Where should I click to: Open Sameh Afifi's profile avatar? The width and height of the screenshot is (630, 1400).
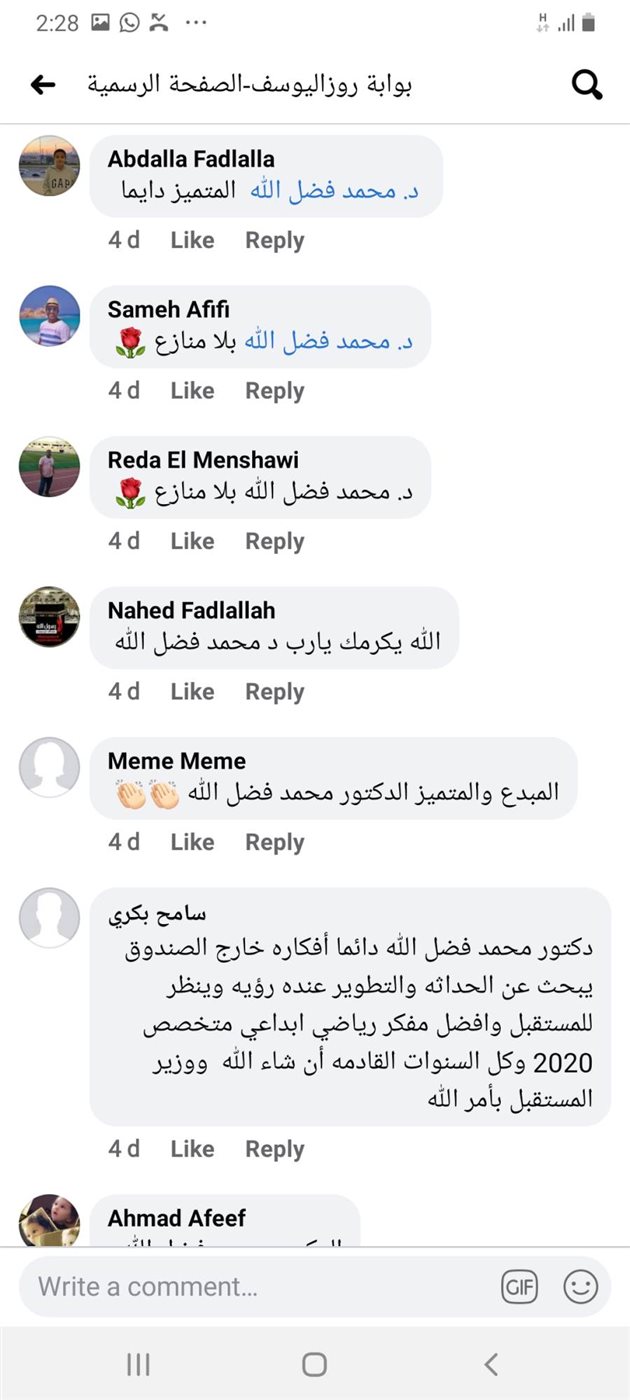pos(49,316)
